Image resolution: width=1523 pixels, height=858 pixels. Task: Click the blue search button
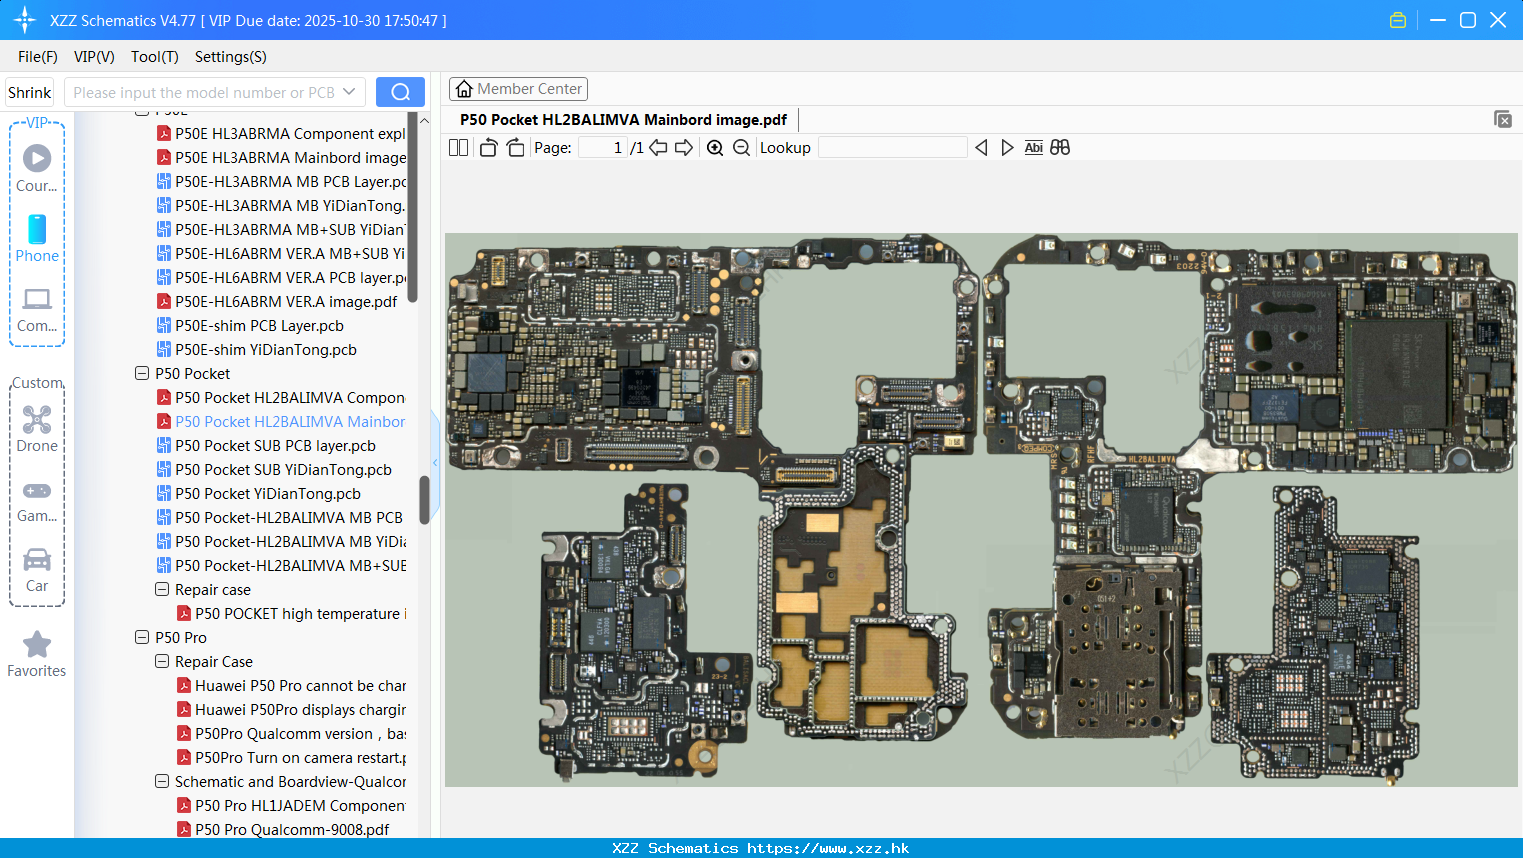pos(400,92)
